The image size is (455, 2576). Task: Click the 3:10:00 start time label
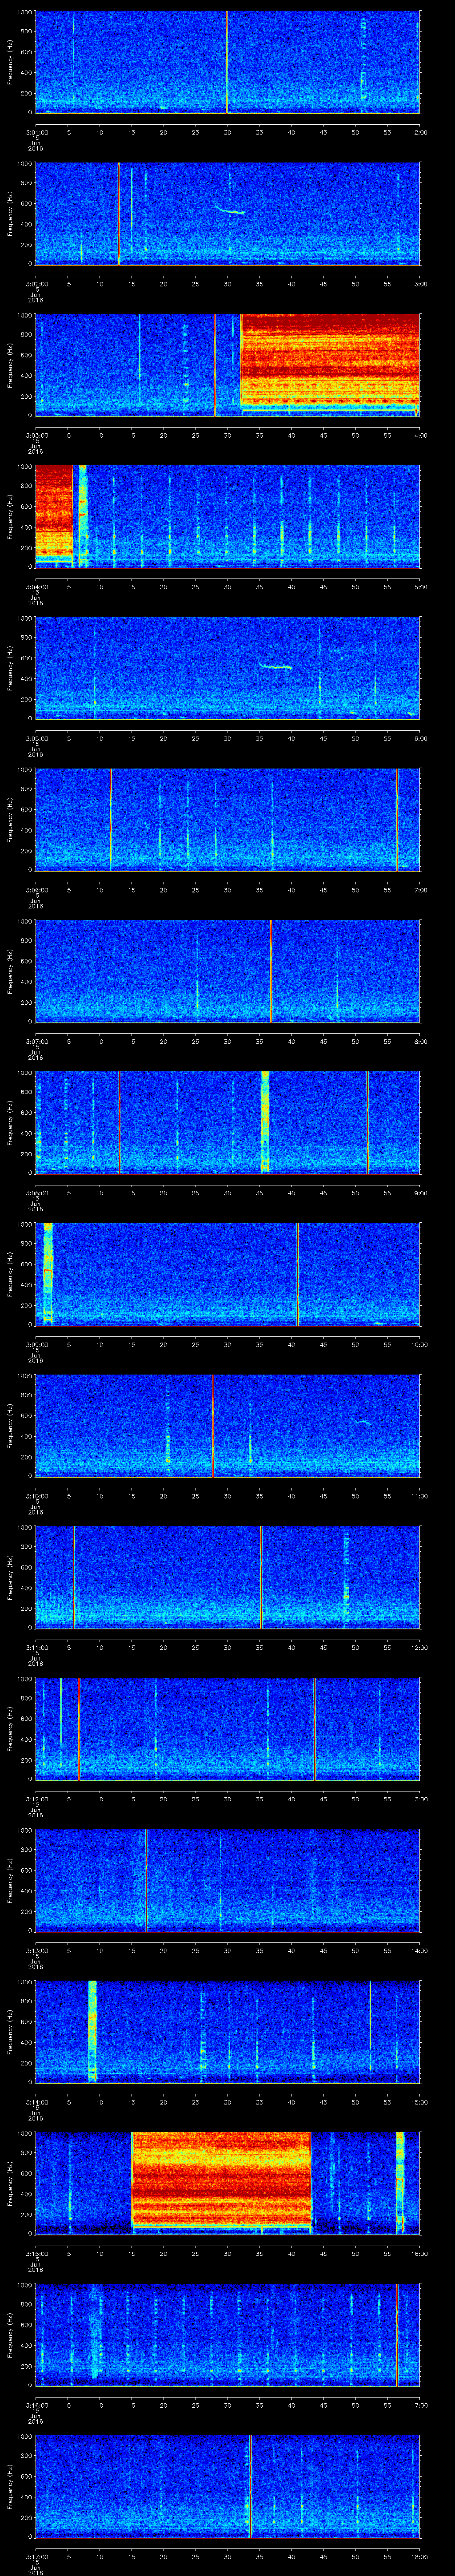click(37, 1495)
